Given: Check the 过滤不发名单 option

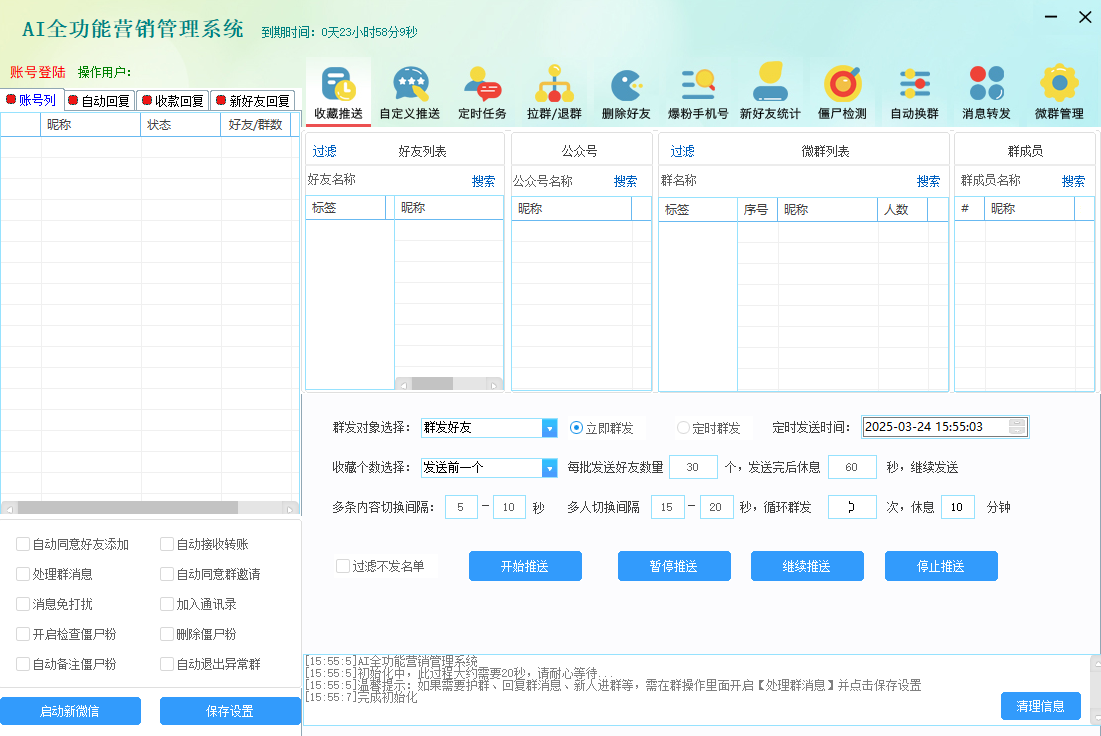Looking at the screenshot, I should pyautogui.click(x=341, y=565).
